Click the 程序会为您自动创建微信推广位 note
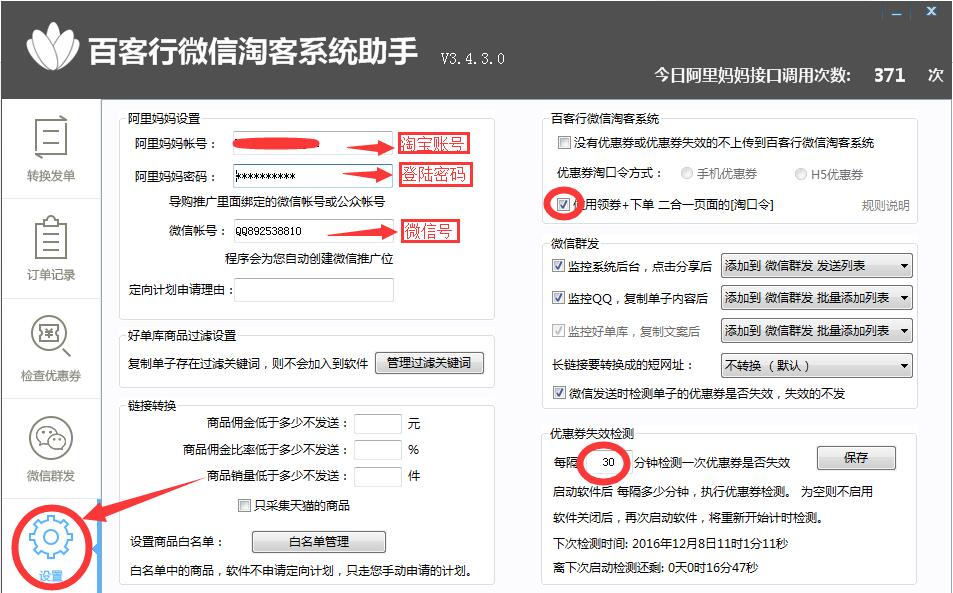 tap(309, 258)
